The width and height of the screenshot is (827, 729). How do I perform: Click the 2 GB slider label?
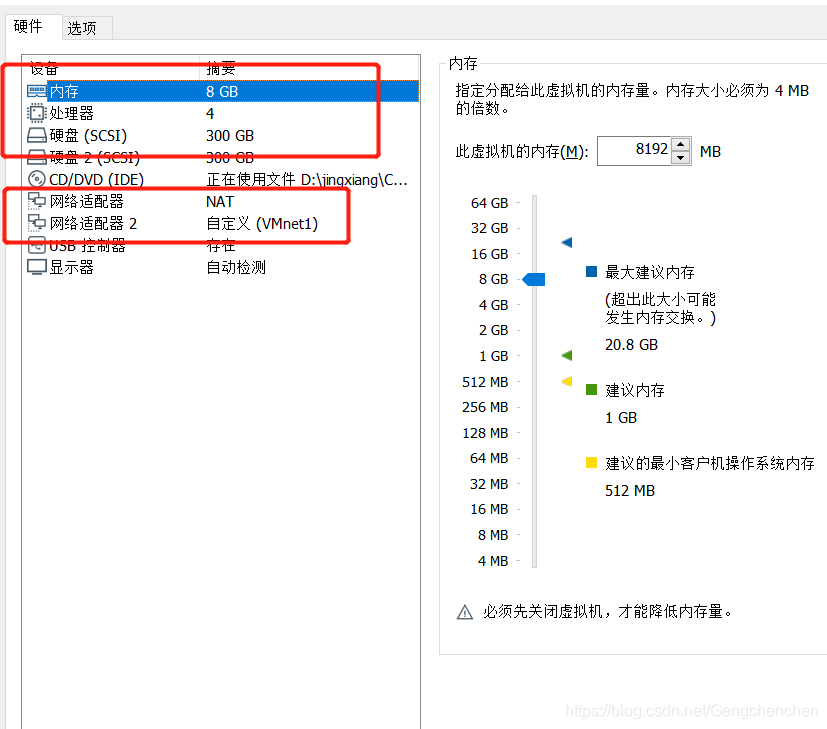pos(493,330)
